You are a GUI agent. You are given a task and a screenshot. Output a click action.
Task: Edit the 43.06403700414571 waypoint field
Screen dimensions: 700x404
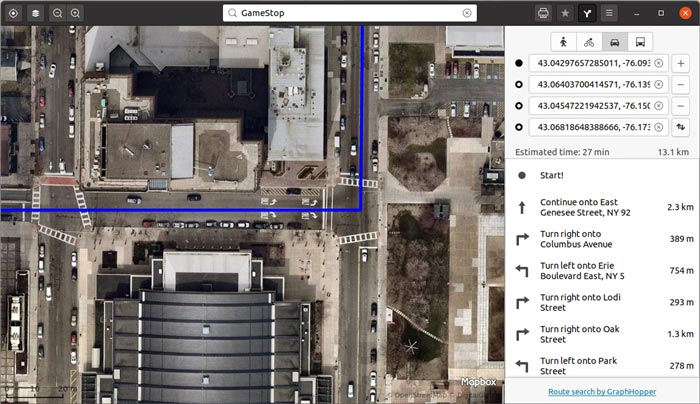599,84
